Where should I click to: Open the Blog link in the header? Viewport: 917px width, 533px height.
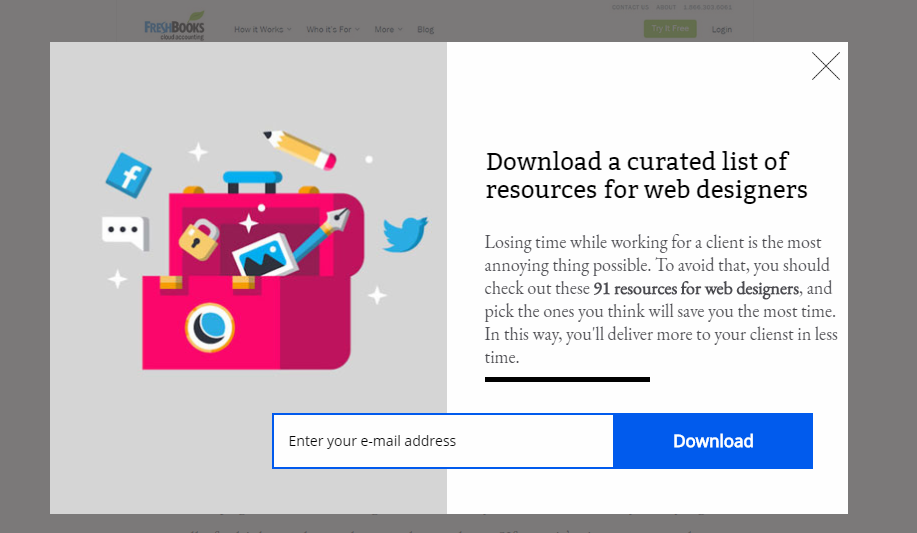pos(425,29)
